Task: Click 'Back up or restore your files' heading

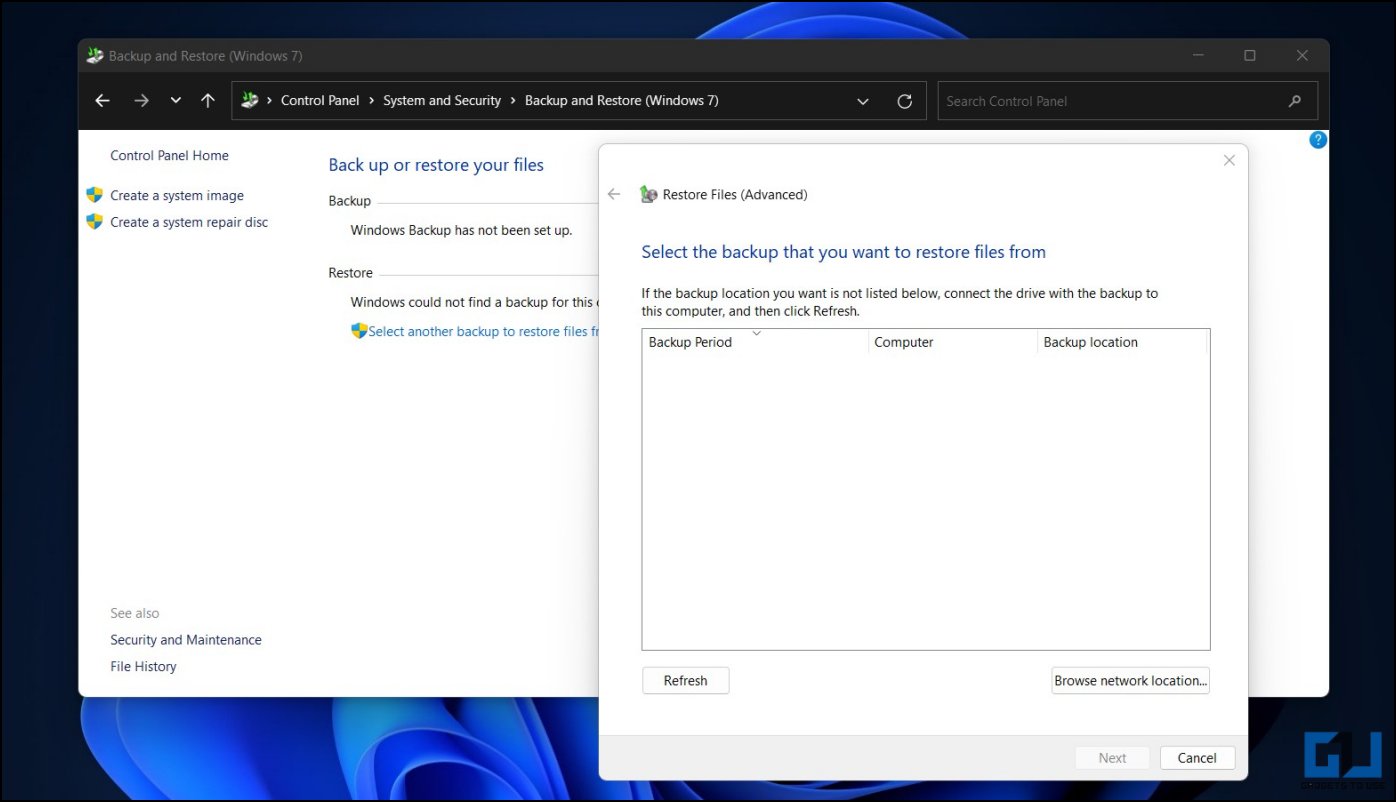Action: tap(436, 165)
